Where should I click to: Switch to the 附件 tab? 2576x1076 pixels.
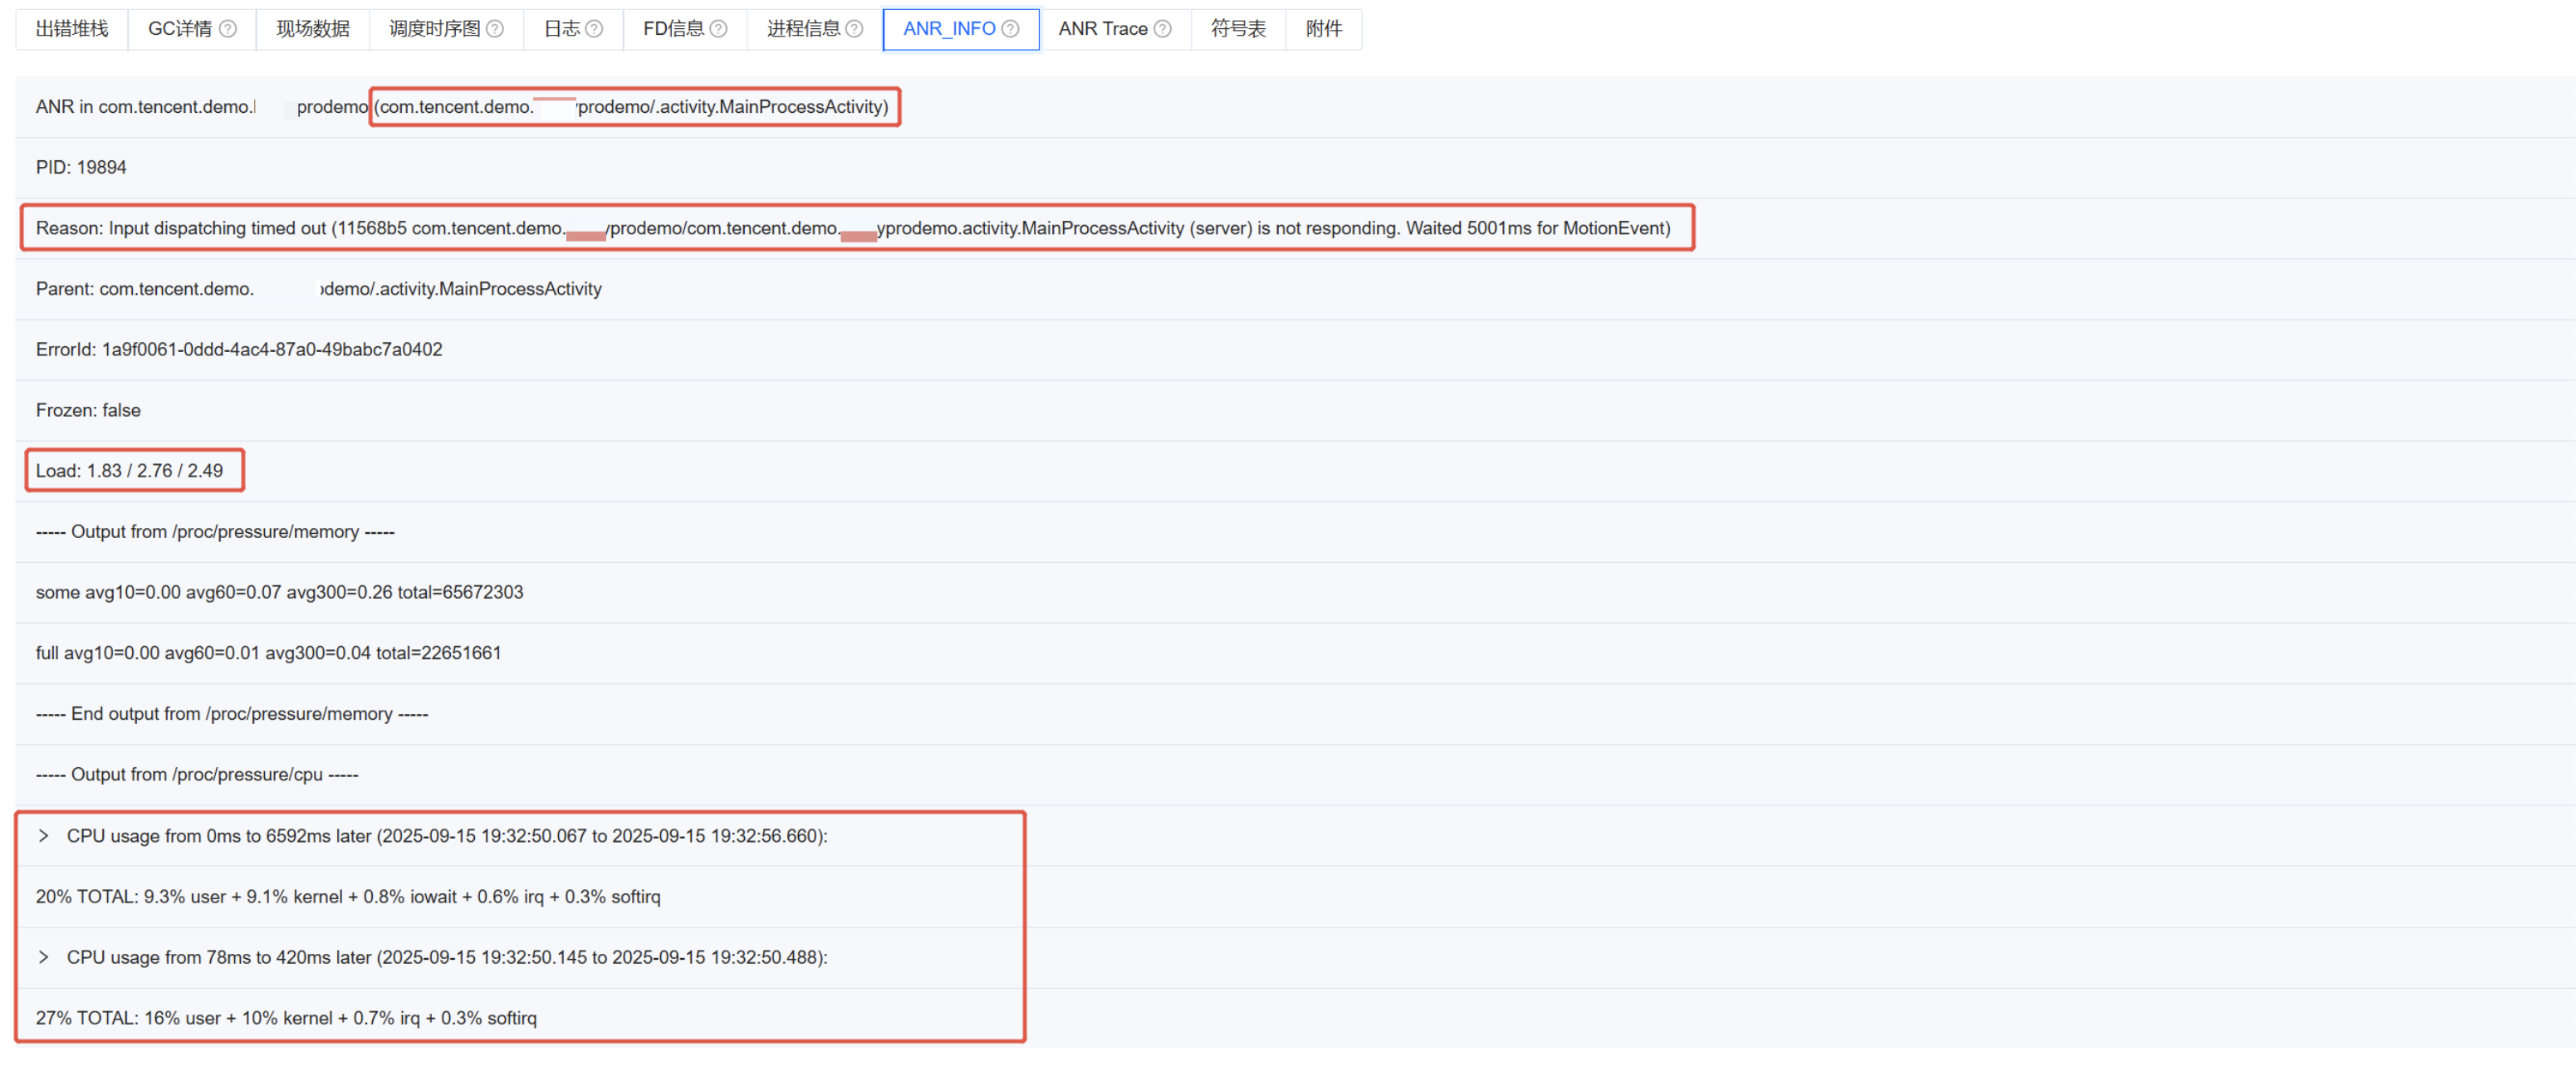tap(1323, 29)
